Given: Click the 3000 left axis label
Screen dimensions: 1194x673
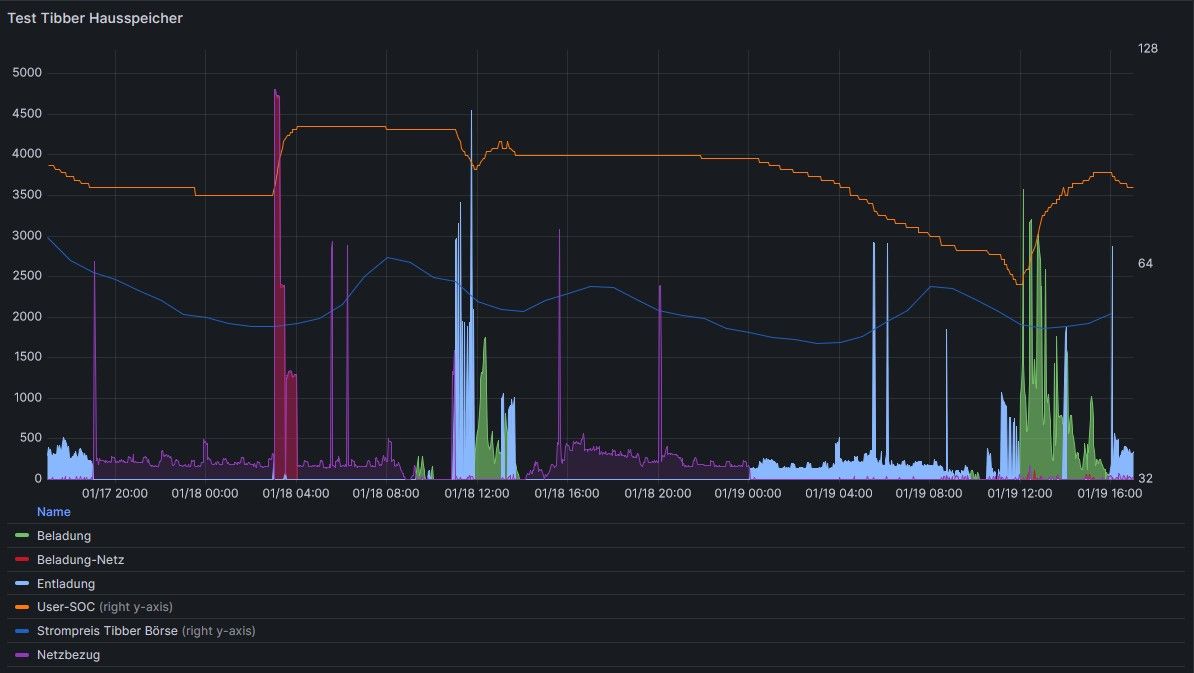Looking at the screenshot, I should pos(27,236).
